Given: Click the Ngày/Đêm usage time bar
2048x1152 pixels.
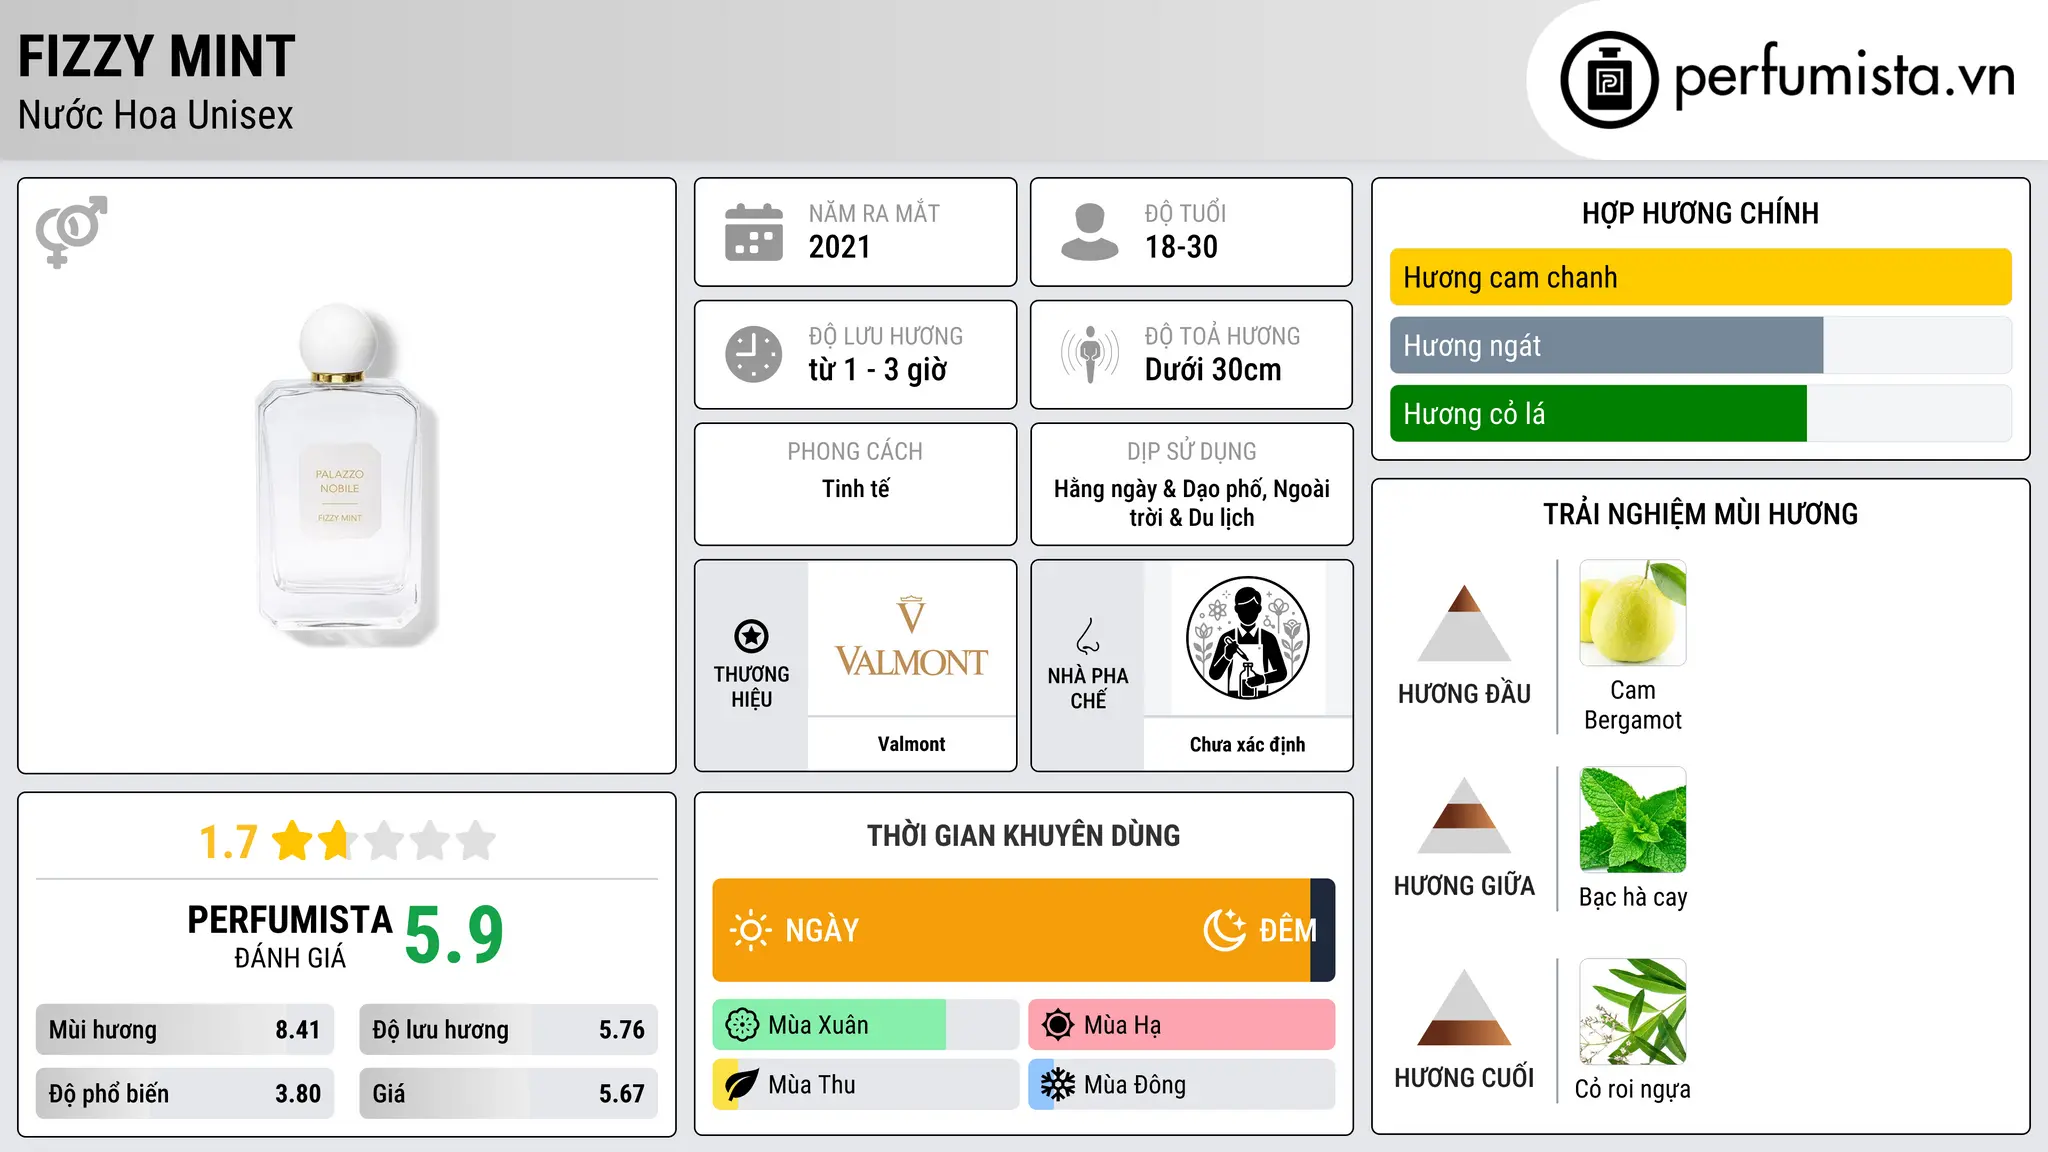Looking at the screenshot, I should point(1023,930).
